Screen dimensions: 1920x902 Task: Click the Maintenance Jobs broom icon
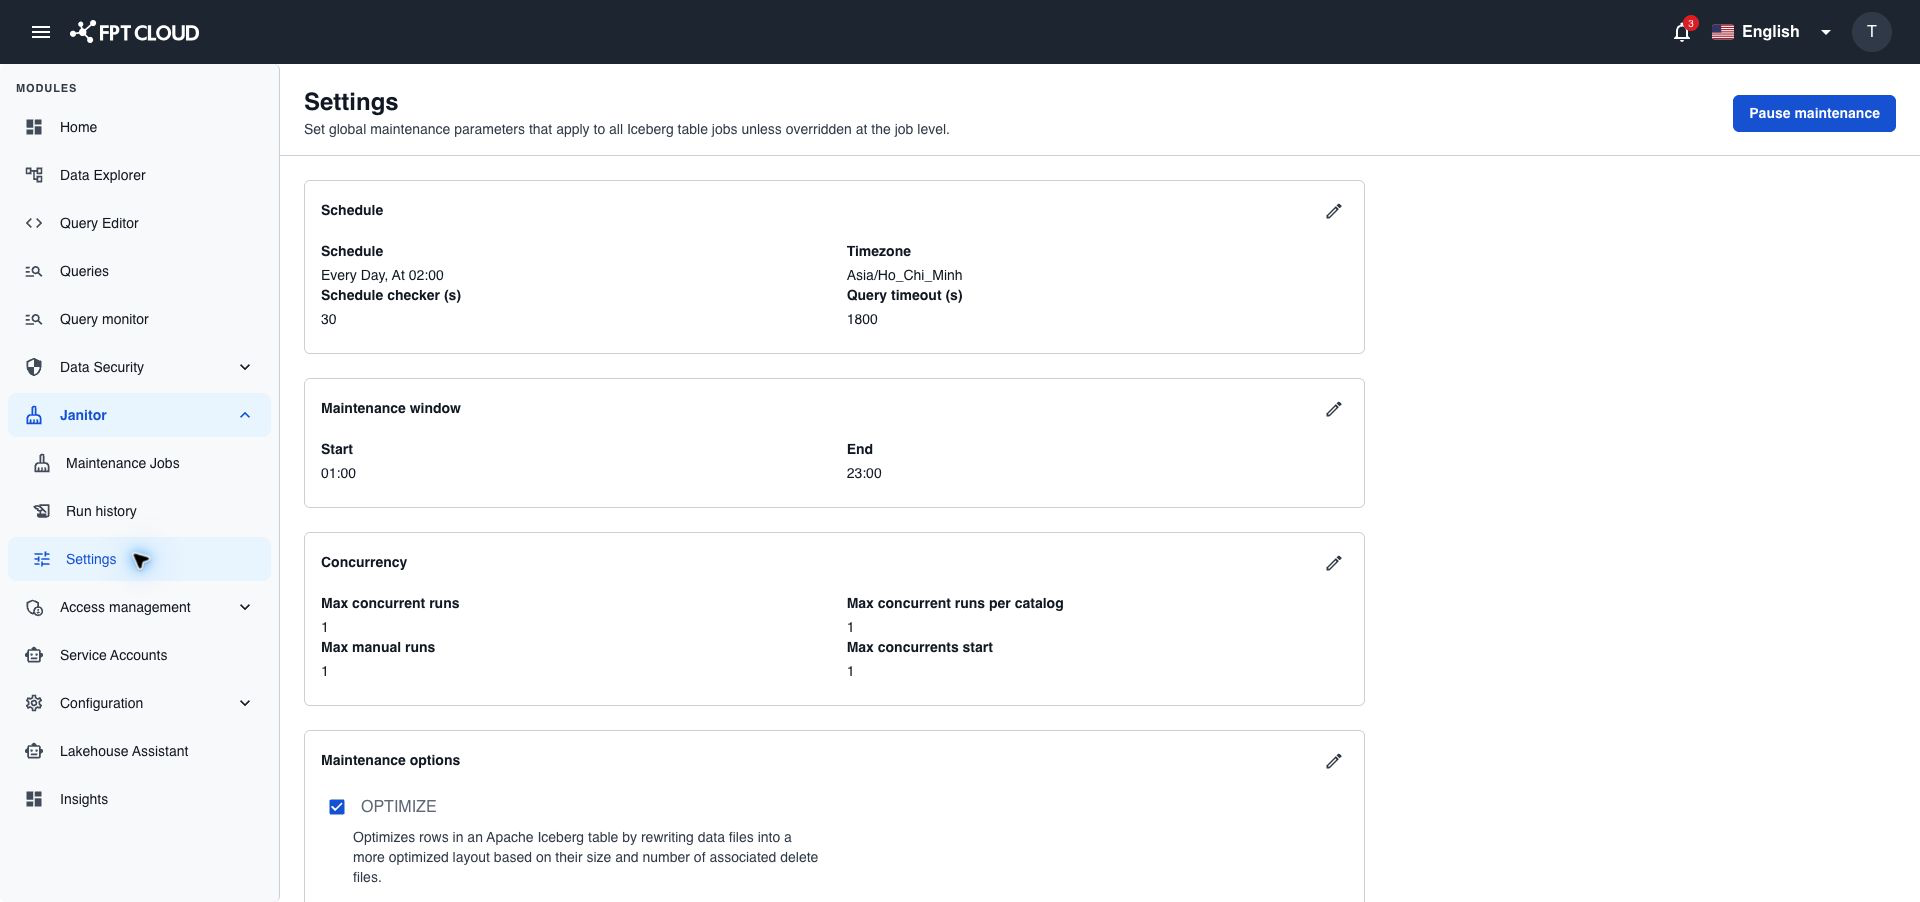tap(42, 463)
